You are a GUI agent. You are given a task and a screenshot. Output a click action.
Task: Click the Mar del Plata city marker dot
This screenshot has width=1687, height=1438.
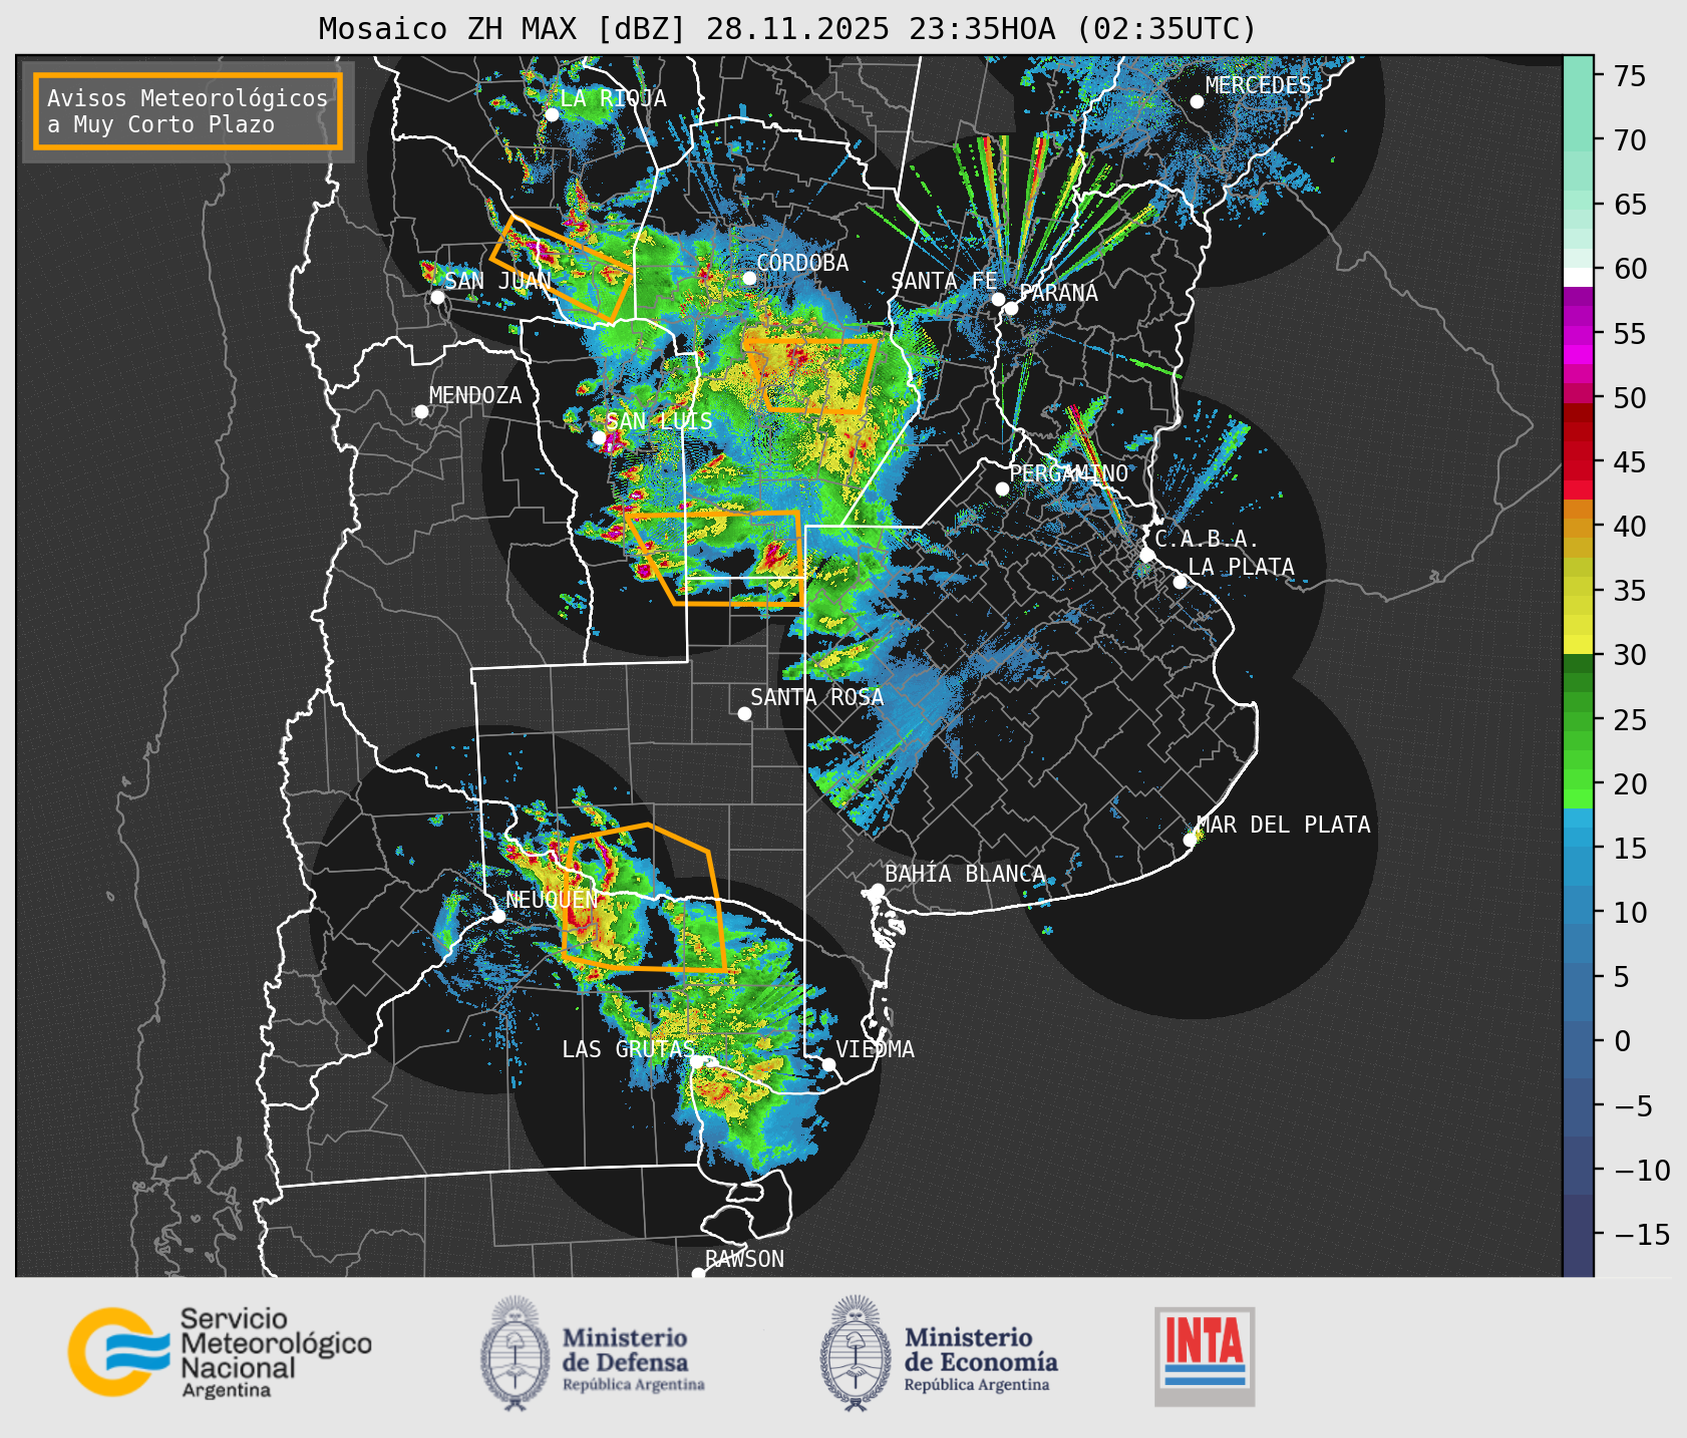click(1190, 840)
